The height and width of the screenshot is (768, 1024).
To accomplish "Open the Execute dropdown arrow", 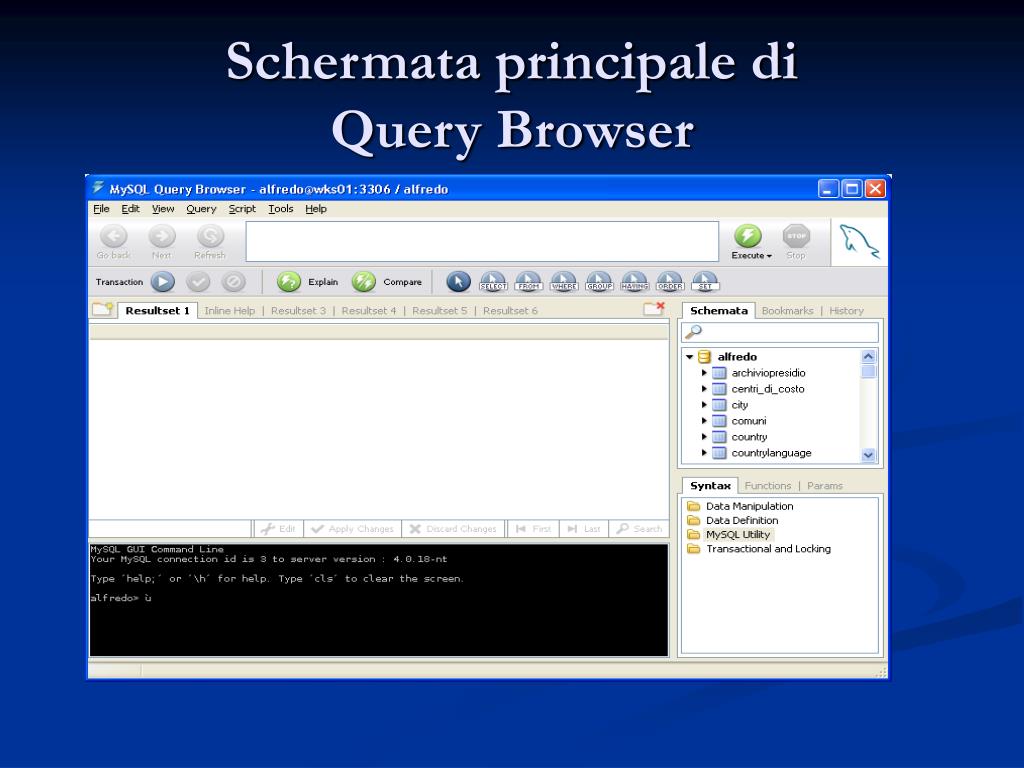I will (769, 256).
